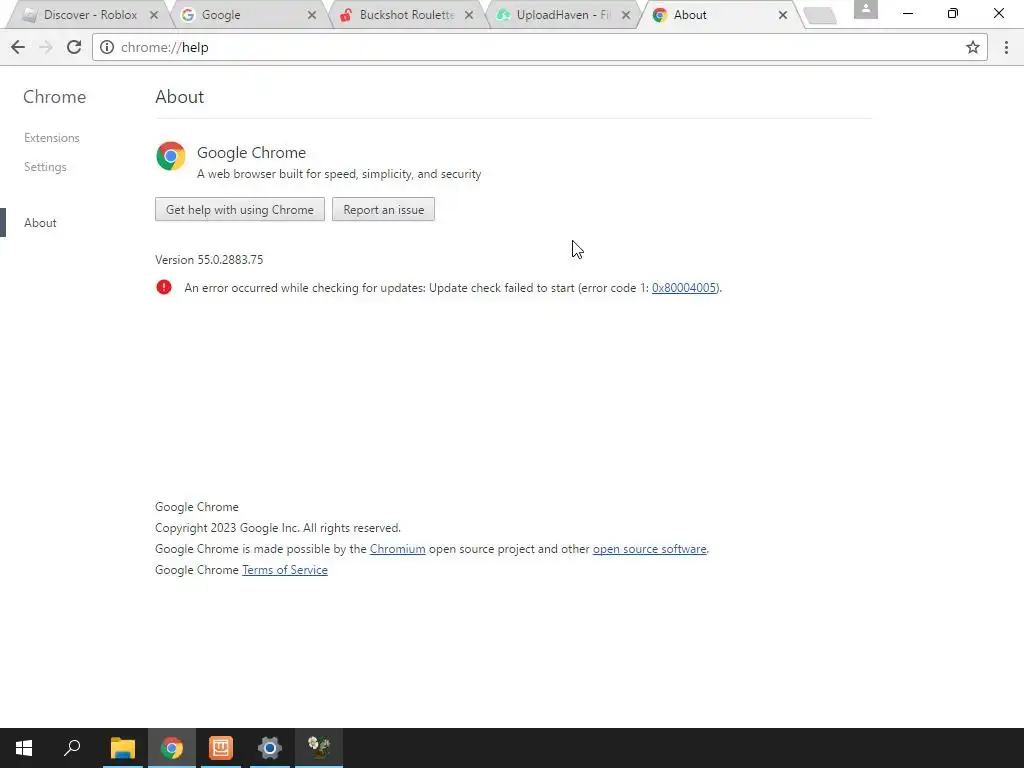Close the Buckshot Roulette tab
The width and height of the screenshot is (1024, 768).
click(x=469, y=15)
